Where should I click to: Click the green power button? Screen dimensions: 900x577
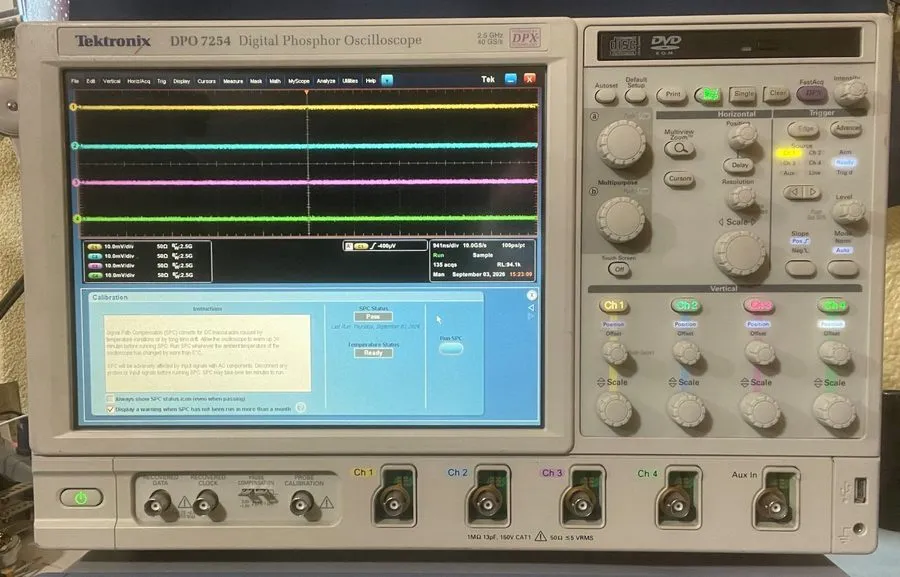(x=81, y=498)
